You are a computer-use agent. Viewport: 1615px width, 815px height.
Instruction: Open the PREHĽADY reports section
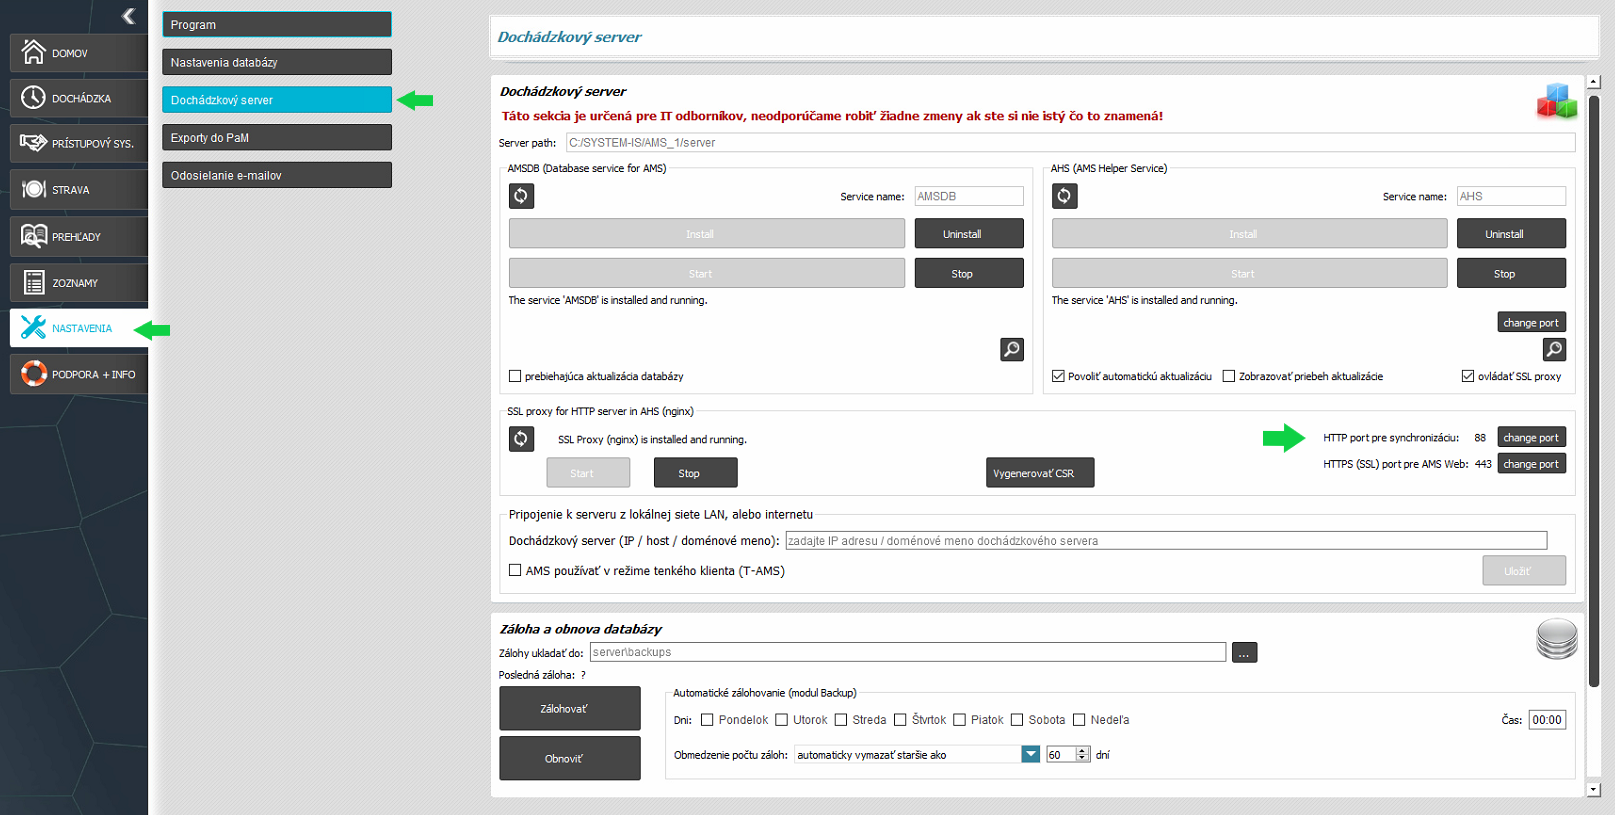pos(79,237)
